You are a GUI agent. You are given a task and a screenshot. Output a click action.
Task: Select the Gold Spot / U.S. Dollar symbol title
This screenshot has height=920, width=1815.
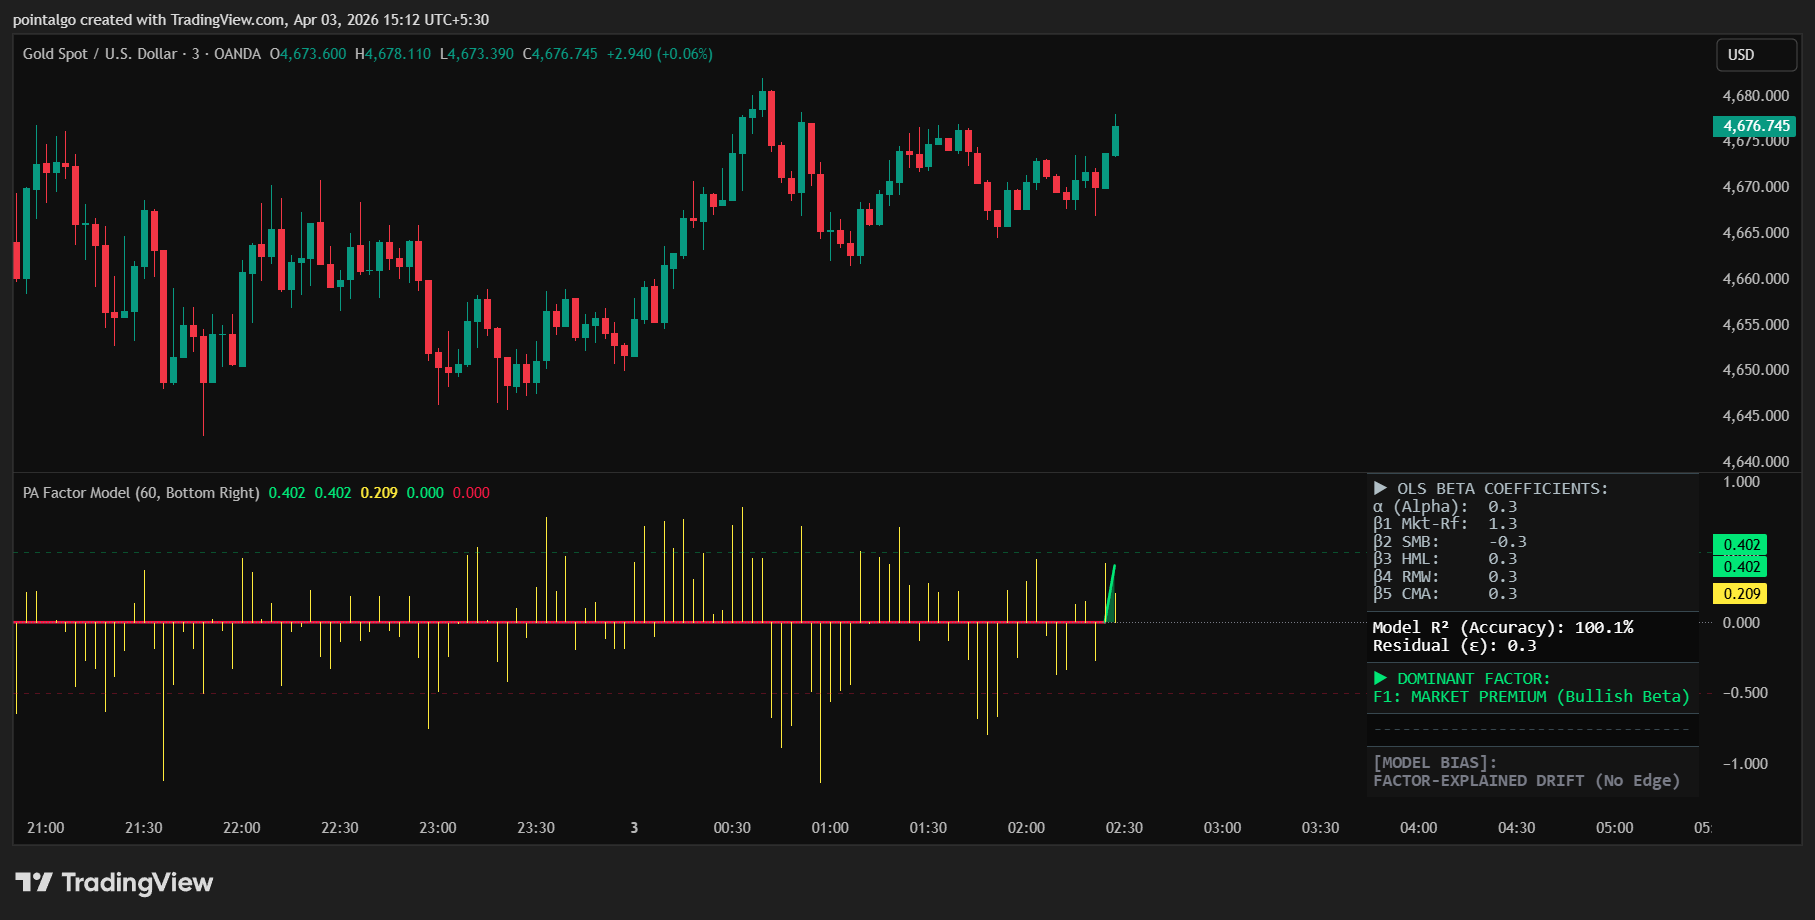tap(99, 54)
